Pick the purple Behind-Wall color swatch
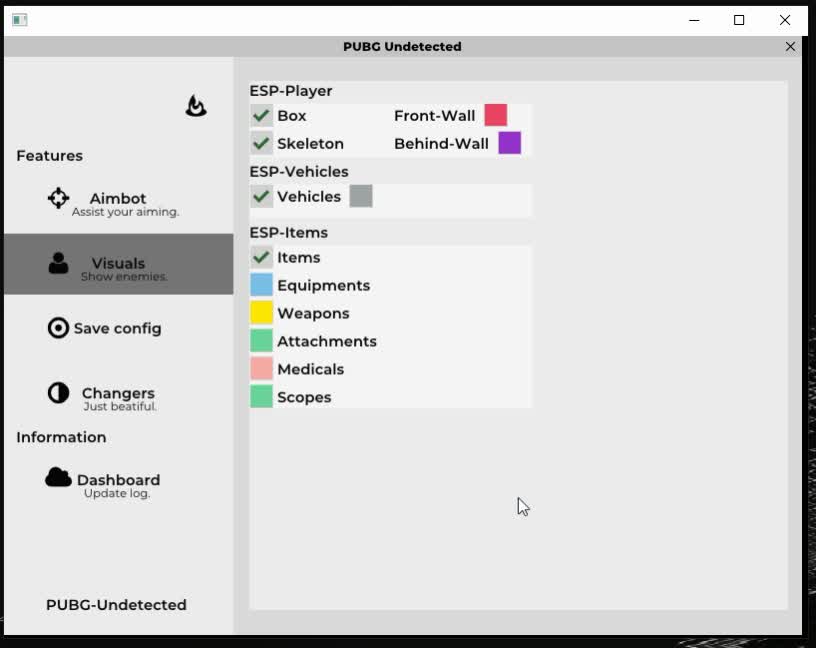 pos(510,143)
